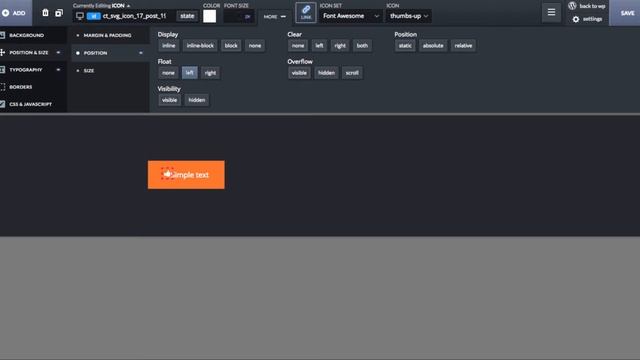
Task: Click the WordPress logo icon
Action: [x=572, y=6]
